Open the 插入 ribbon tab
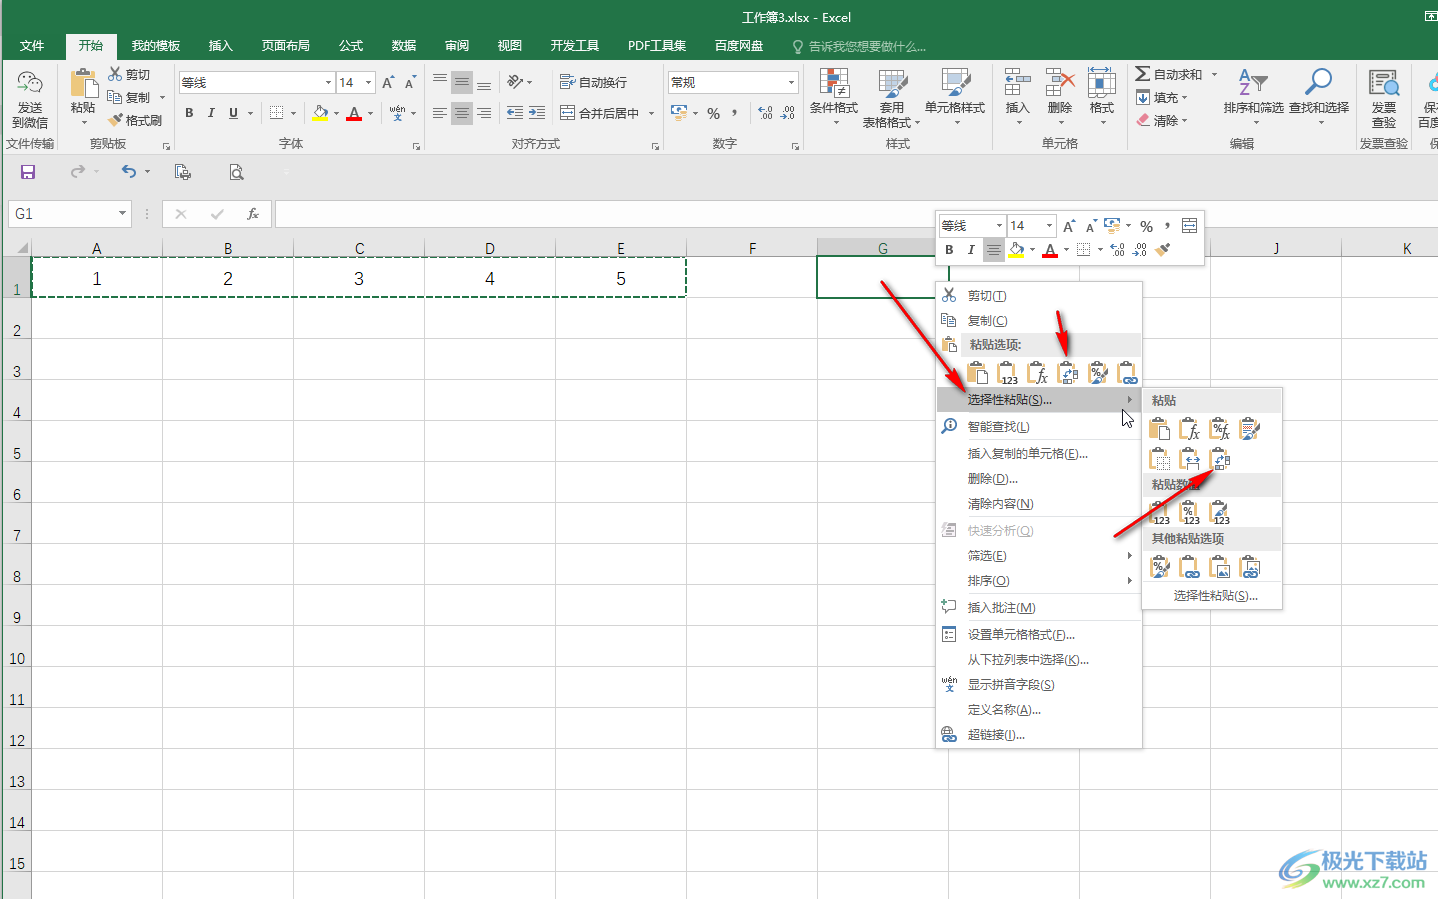 pyautogui.click(x=220, y=46)
